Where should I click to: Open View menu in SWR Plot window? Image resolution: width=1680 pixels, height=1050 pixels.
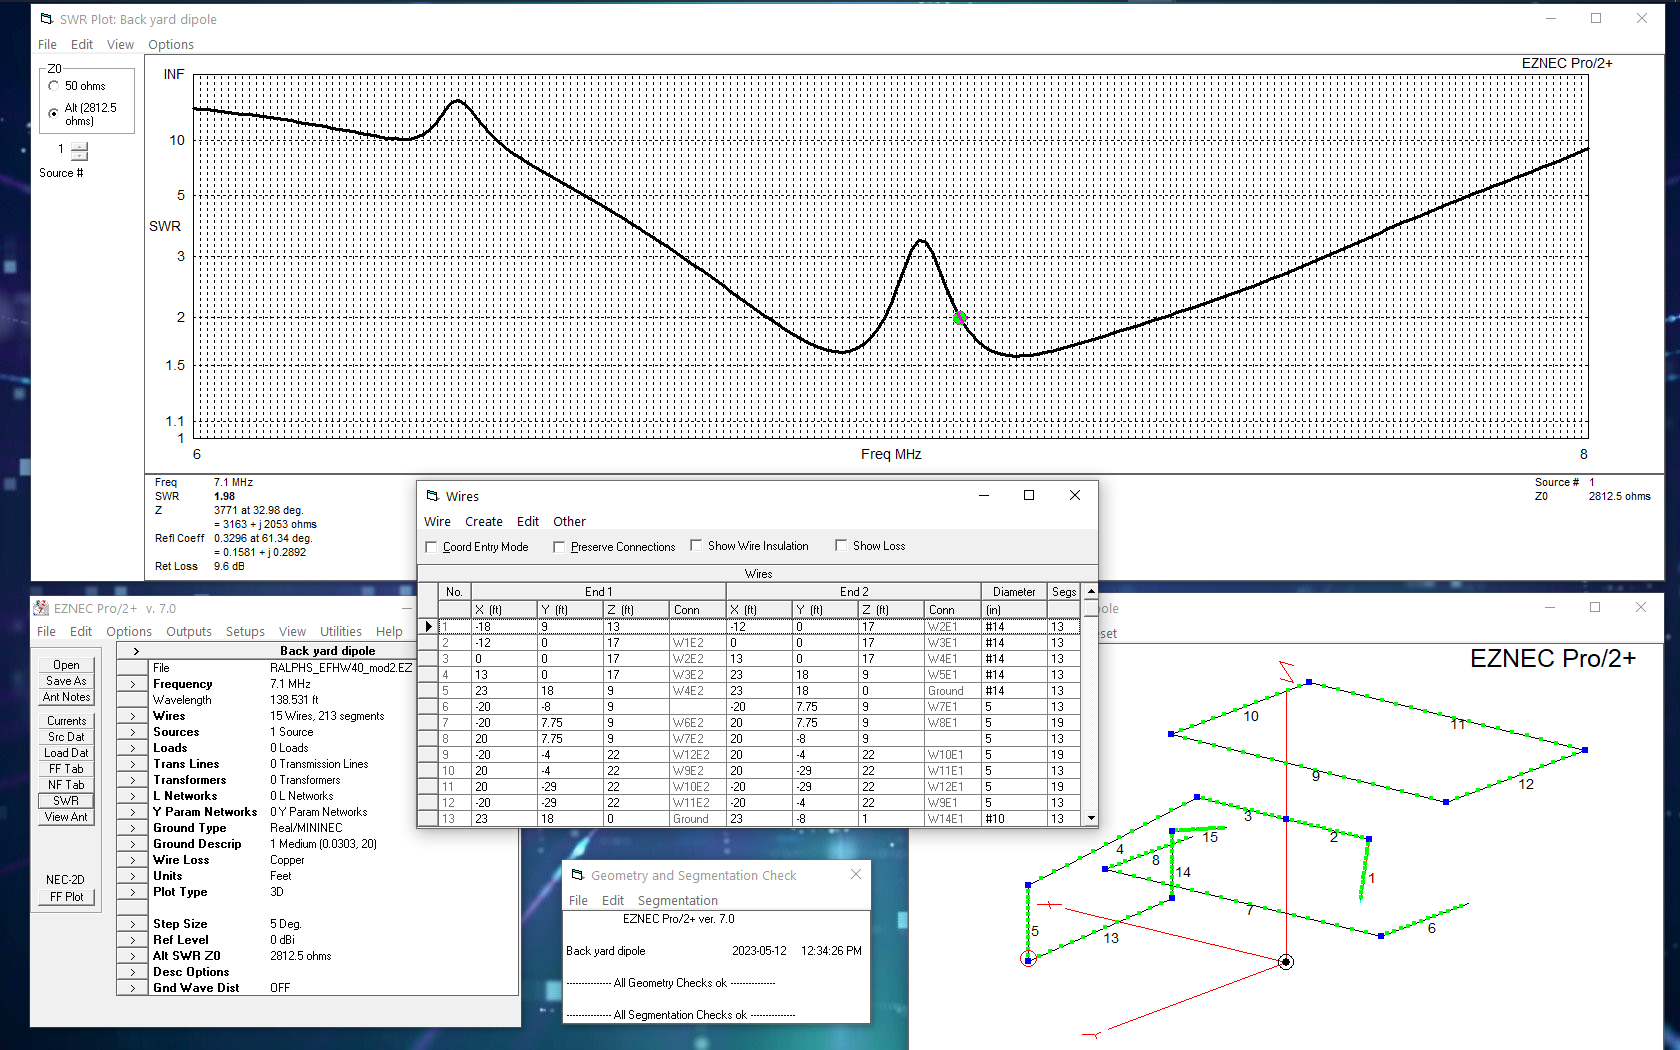tap(120, 44)
